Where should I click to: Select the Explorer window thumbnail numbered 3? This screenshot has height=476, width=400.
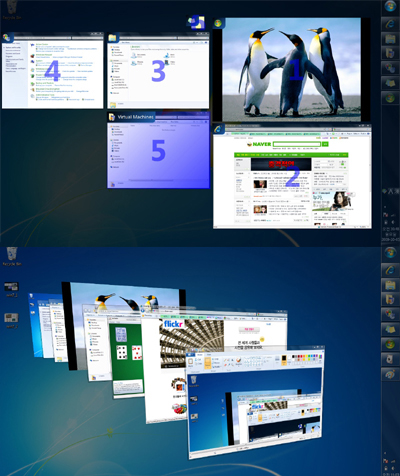click(x=158, y=70)
